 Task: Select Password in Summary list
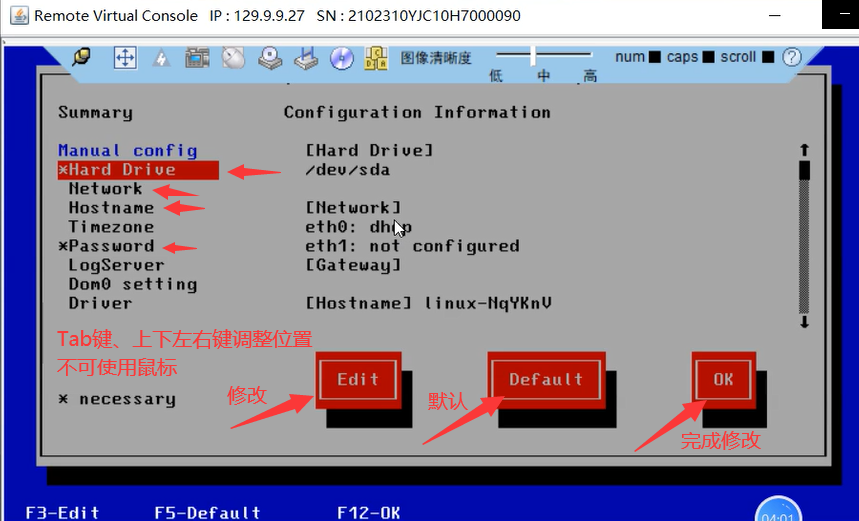click(106, 246)
